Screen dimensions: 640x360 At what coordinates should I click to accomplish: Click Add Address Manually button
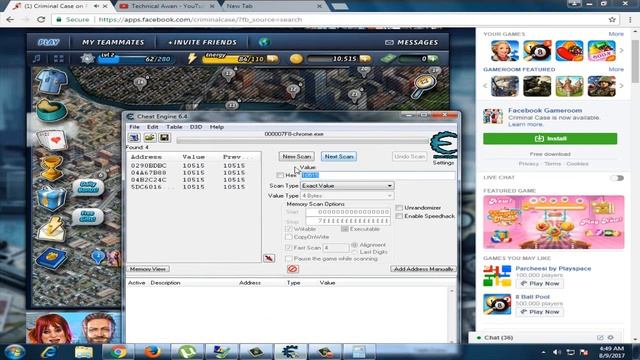coord(423,269)
